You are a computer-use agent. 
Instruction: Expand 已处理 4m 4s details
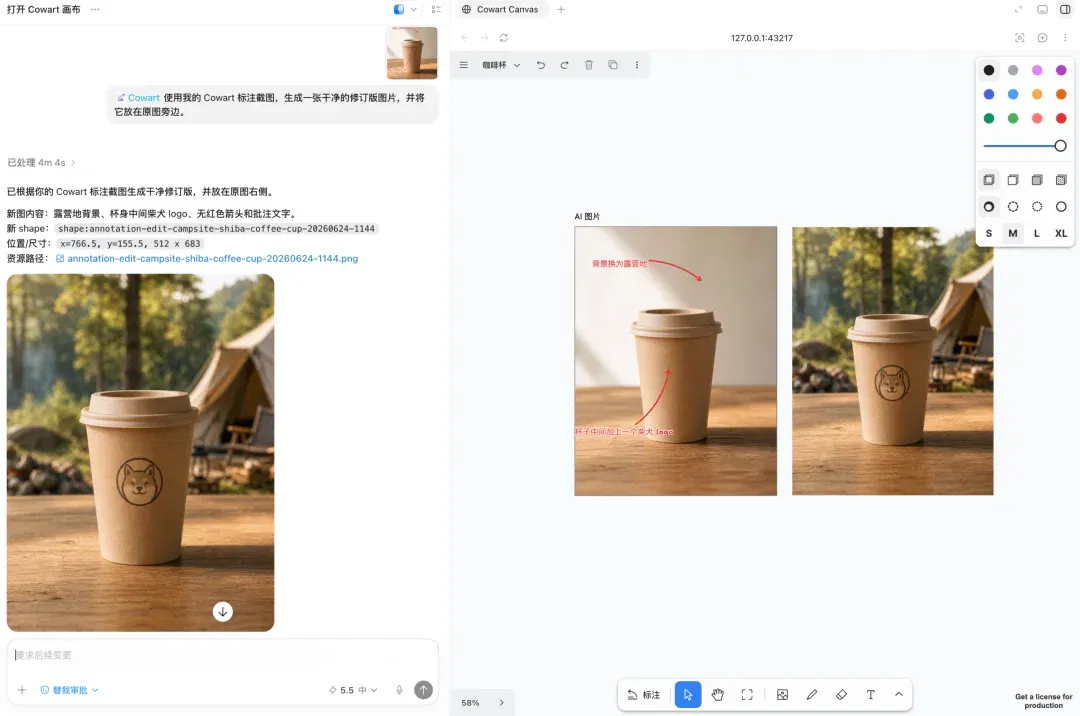(41, 162)
